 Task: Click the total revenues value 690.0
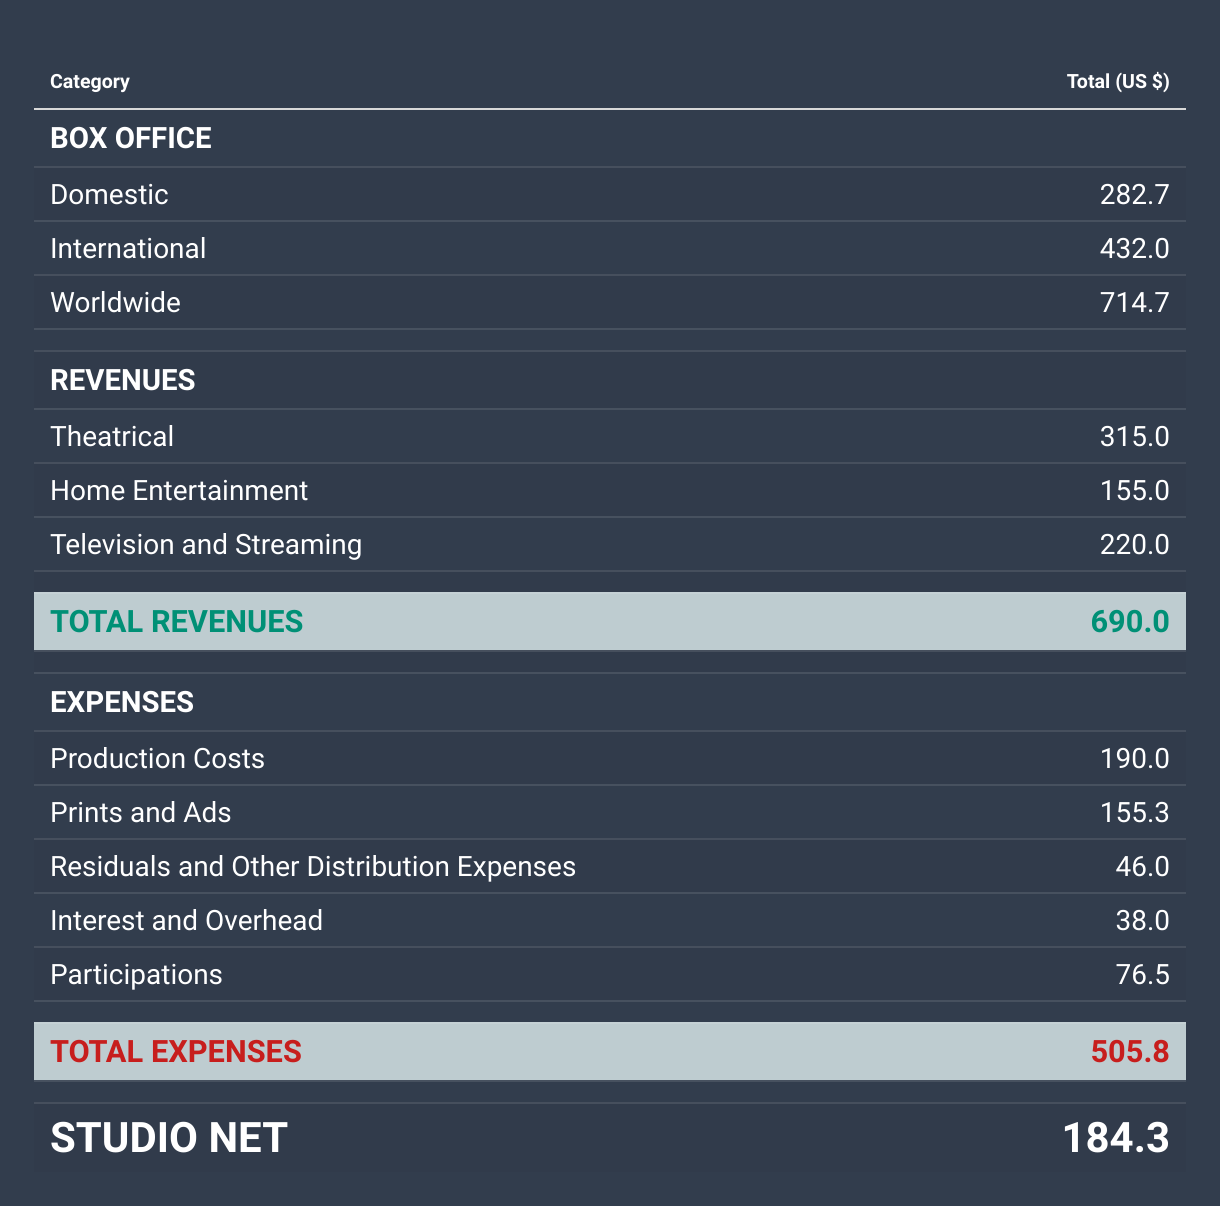pos(1129,621)
